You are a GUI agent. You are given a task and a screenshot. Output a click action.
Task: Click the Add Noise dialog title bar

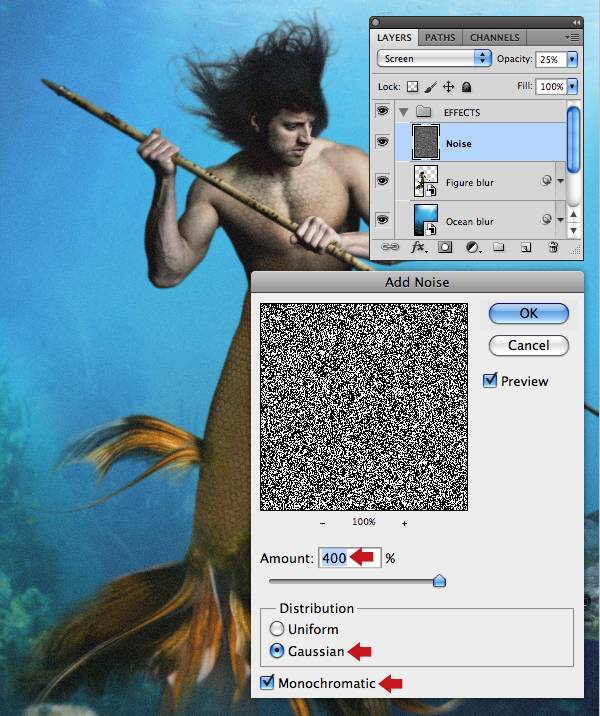[x=417, y=282]
